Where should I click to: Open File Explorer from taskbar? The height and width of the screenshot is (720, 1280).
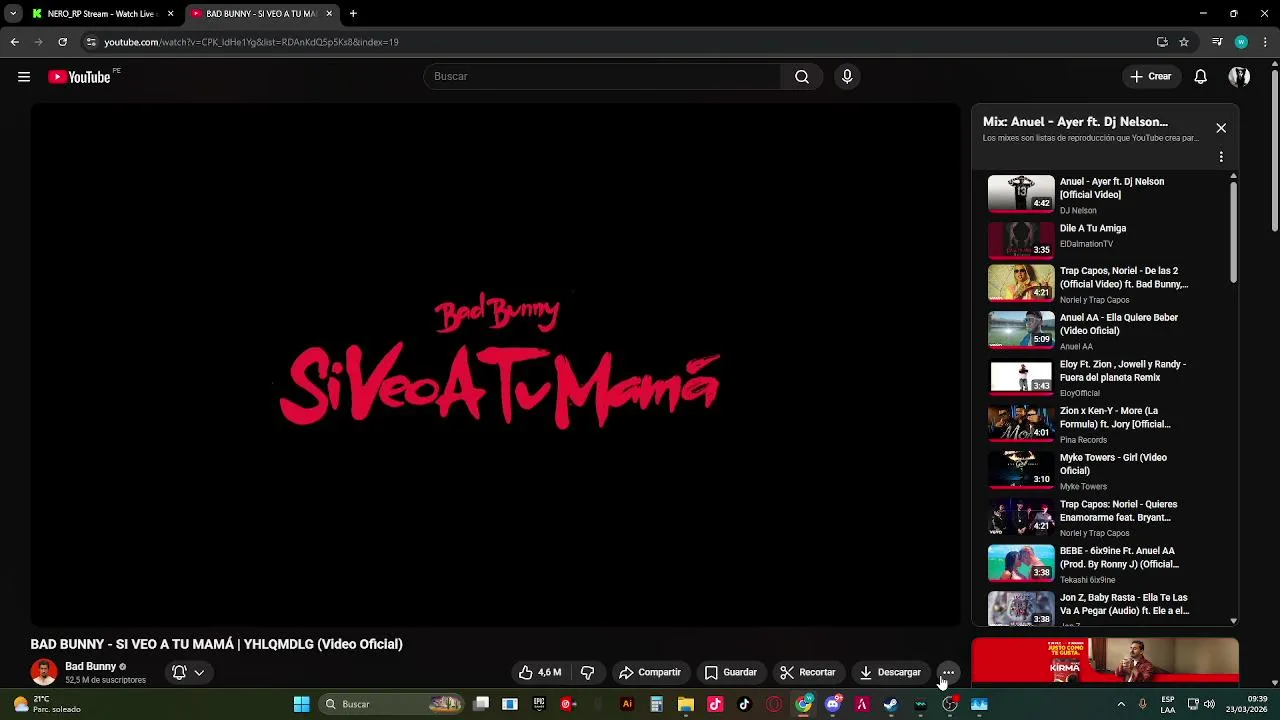(685, 704)
